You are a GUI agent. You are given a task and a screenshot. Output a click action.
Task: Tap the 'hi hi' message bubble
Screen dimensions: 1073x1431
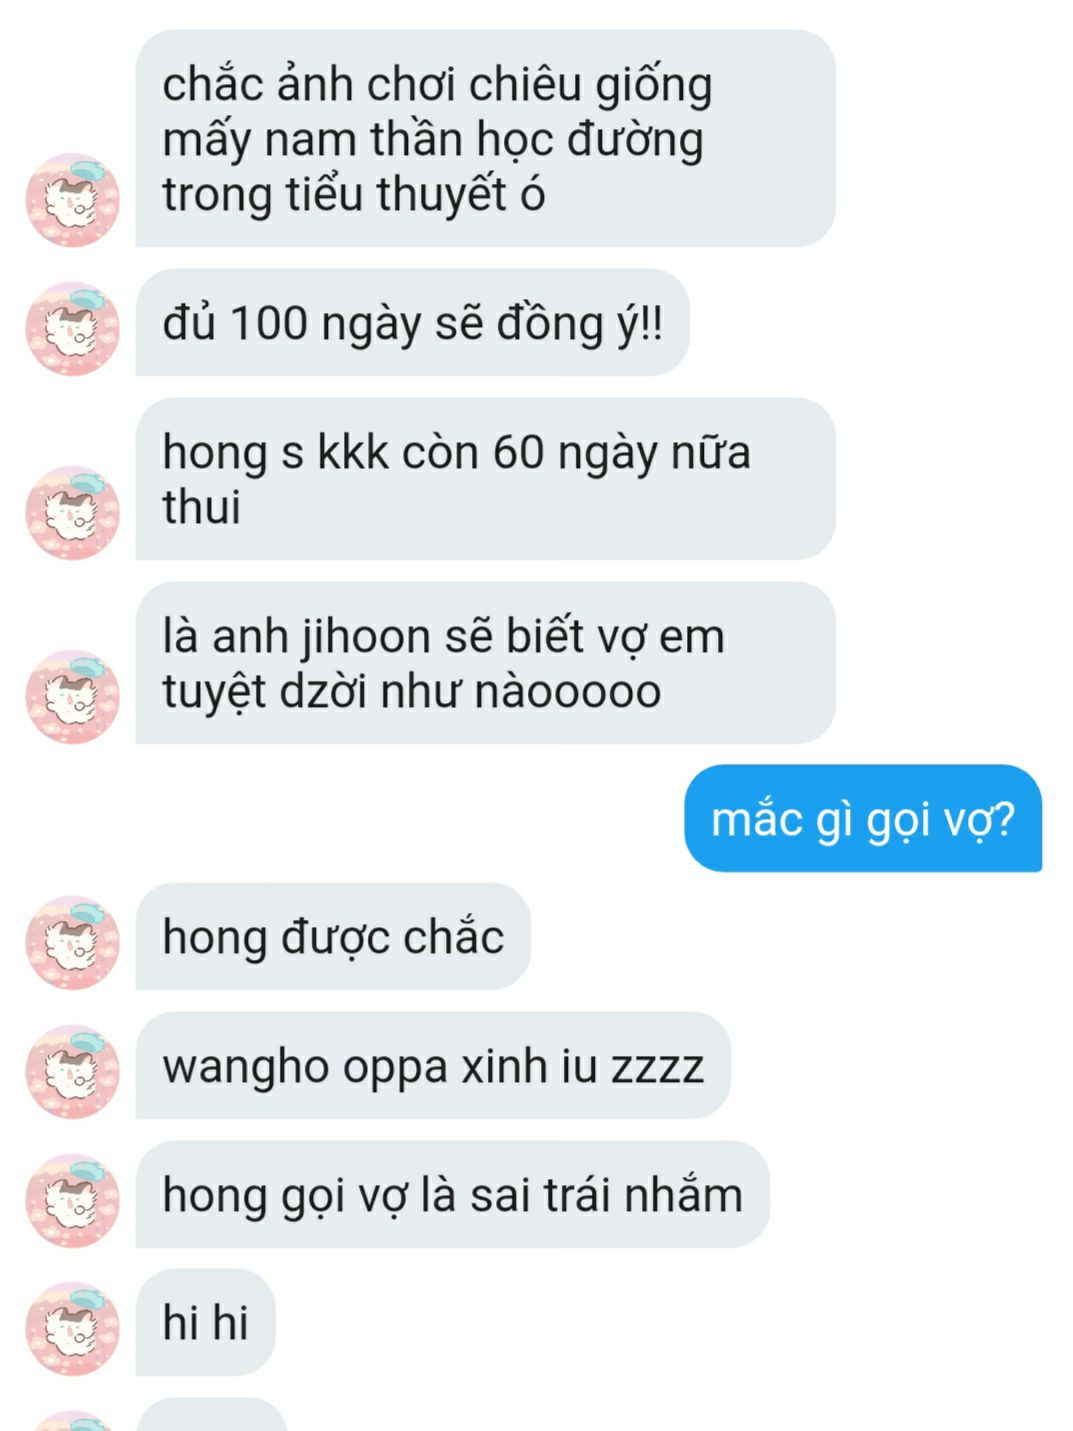205,1322
